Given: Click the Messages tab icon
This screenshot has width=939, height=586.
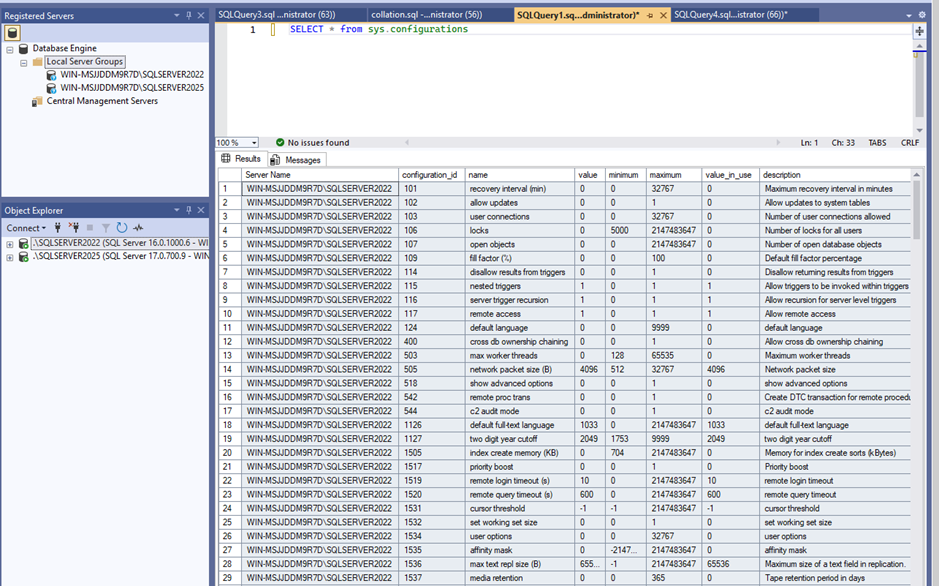Looking at the screenshot, I should pyautogui.click(x=275, y=160).
